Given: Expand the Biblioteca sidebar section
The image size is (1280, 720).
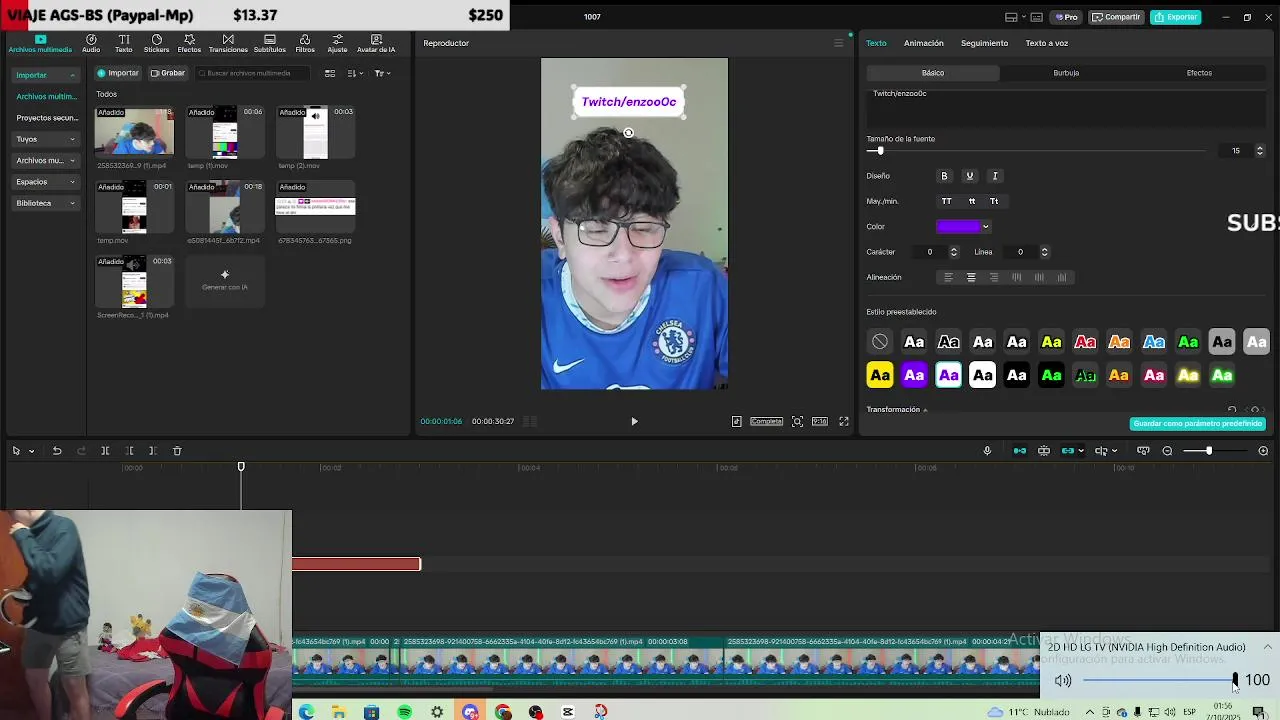Looking at the screenshot, I should 46,203.
